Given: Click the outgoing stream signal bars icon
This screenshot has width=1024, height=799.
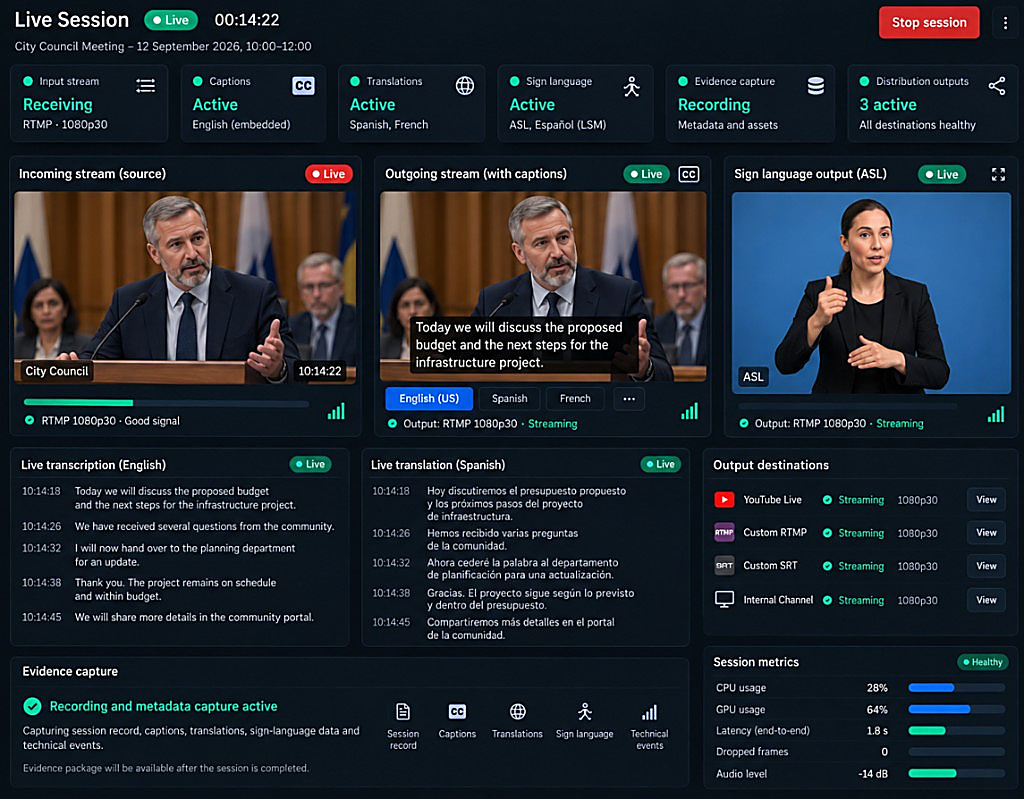Looking at the screenshot, I should coord(690,411).
